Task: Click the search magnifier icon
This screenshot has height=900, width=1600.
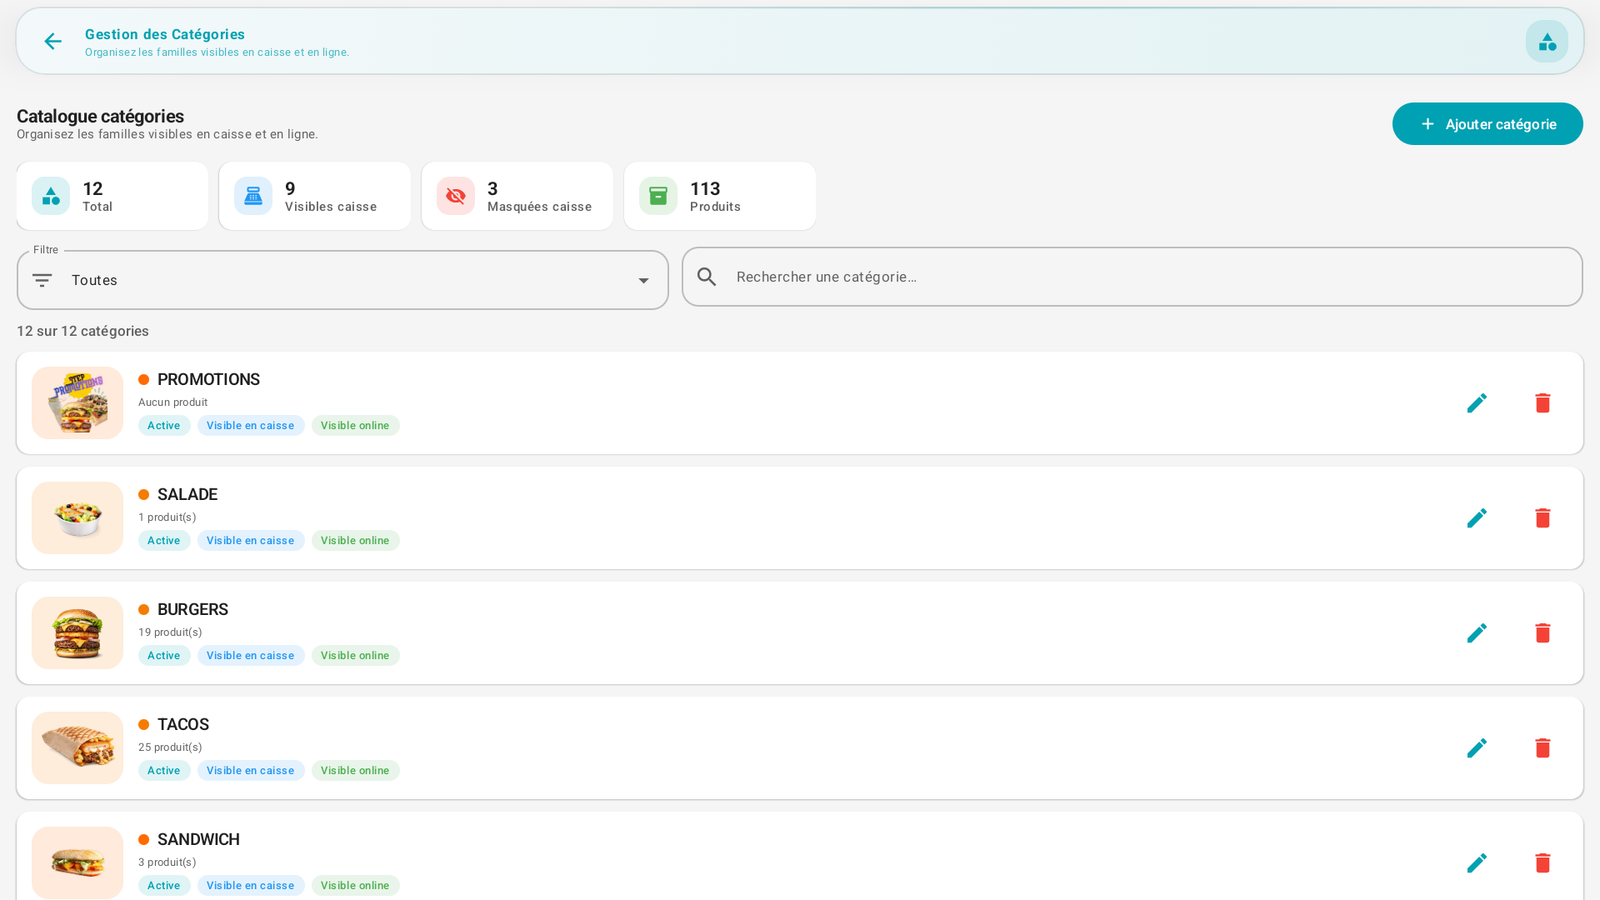Action: 707,277
